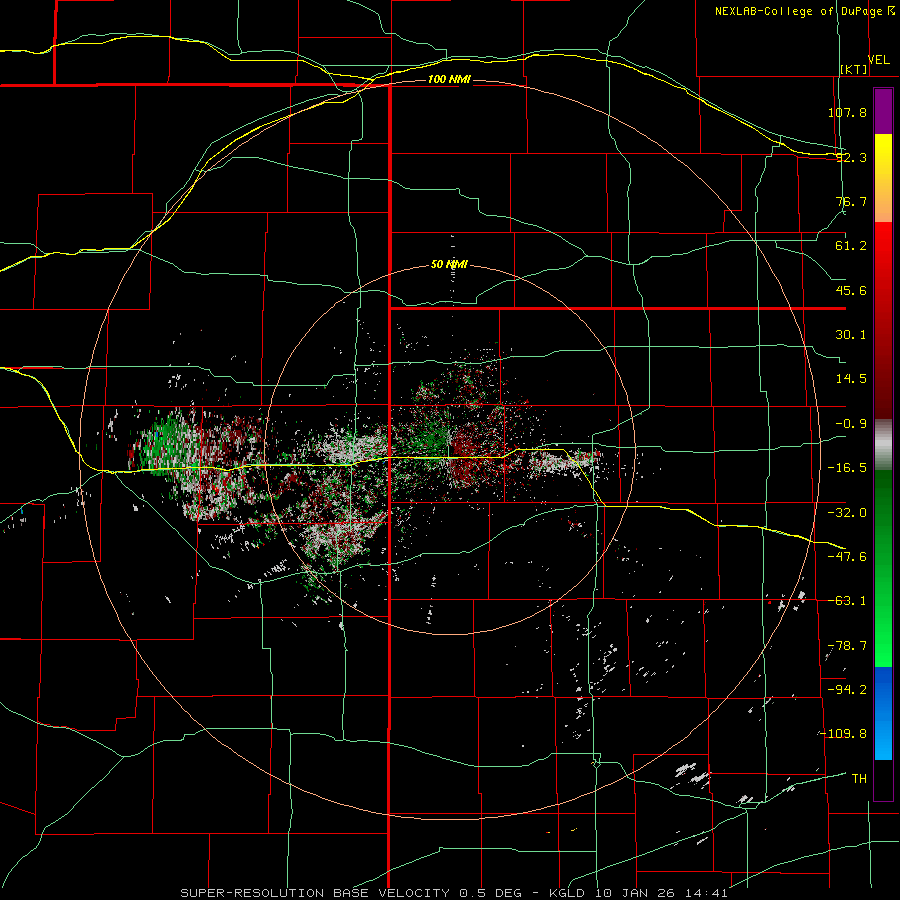Select the -47.6 scale value
Viewport: 900px width, 900px height.
[847, 557]
